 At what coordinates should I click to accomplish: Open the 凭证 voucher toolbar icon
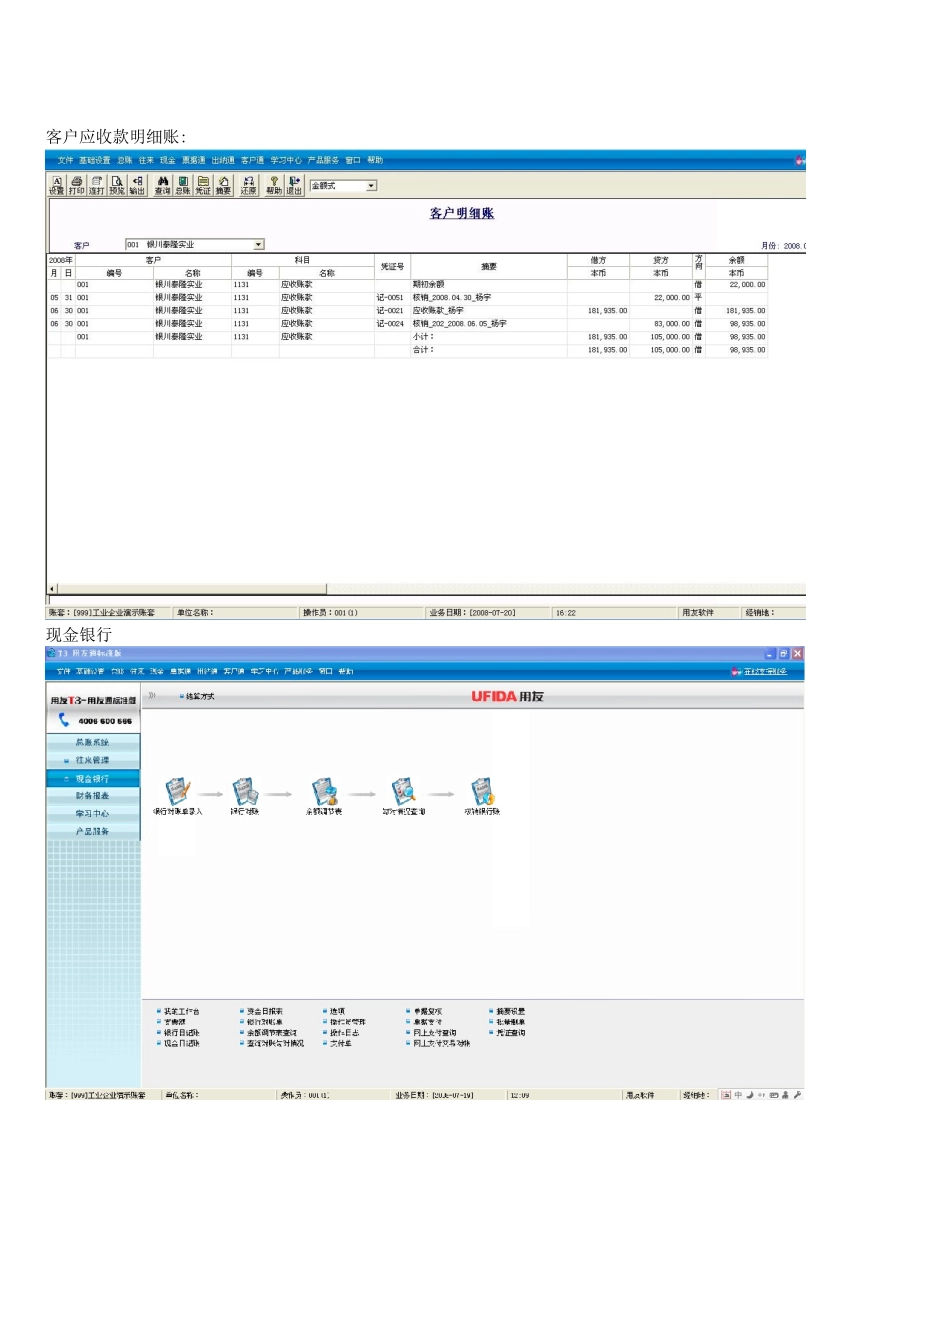[x=203, y=185]
